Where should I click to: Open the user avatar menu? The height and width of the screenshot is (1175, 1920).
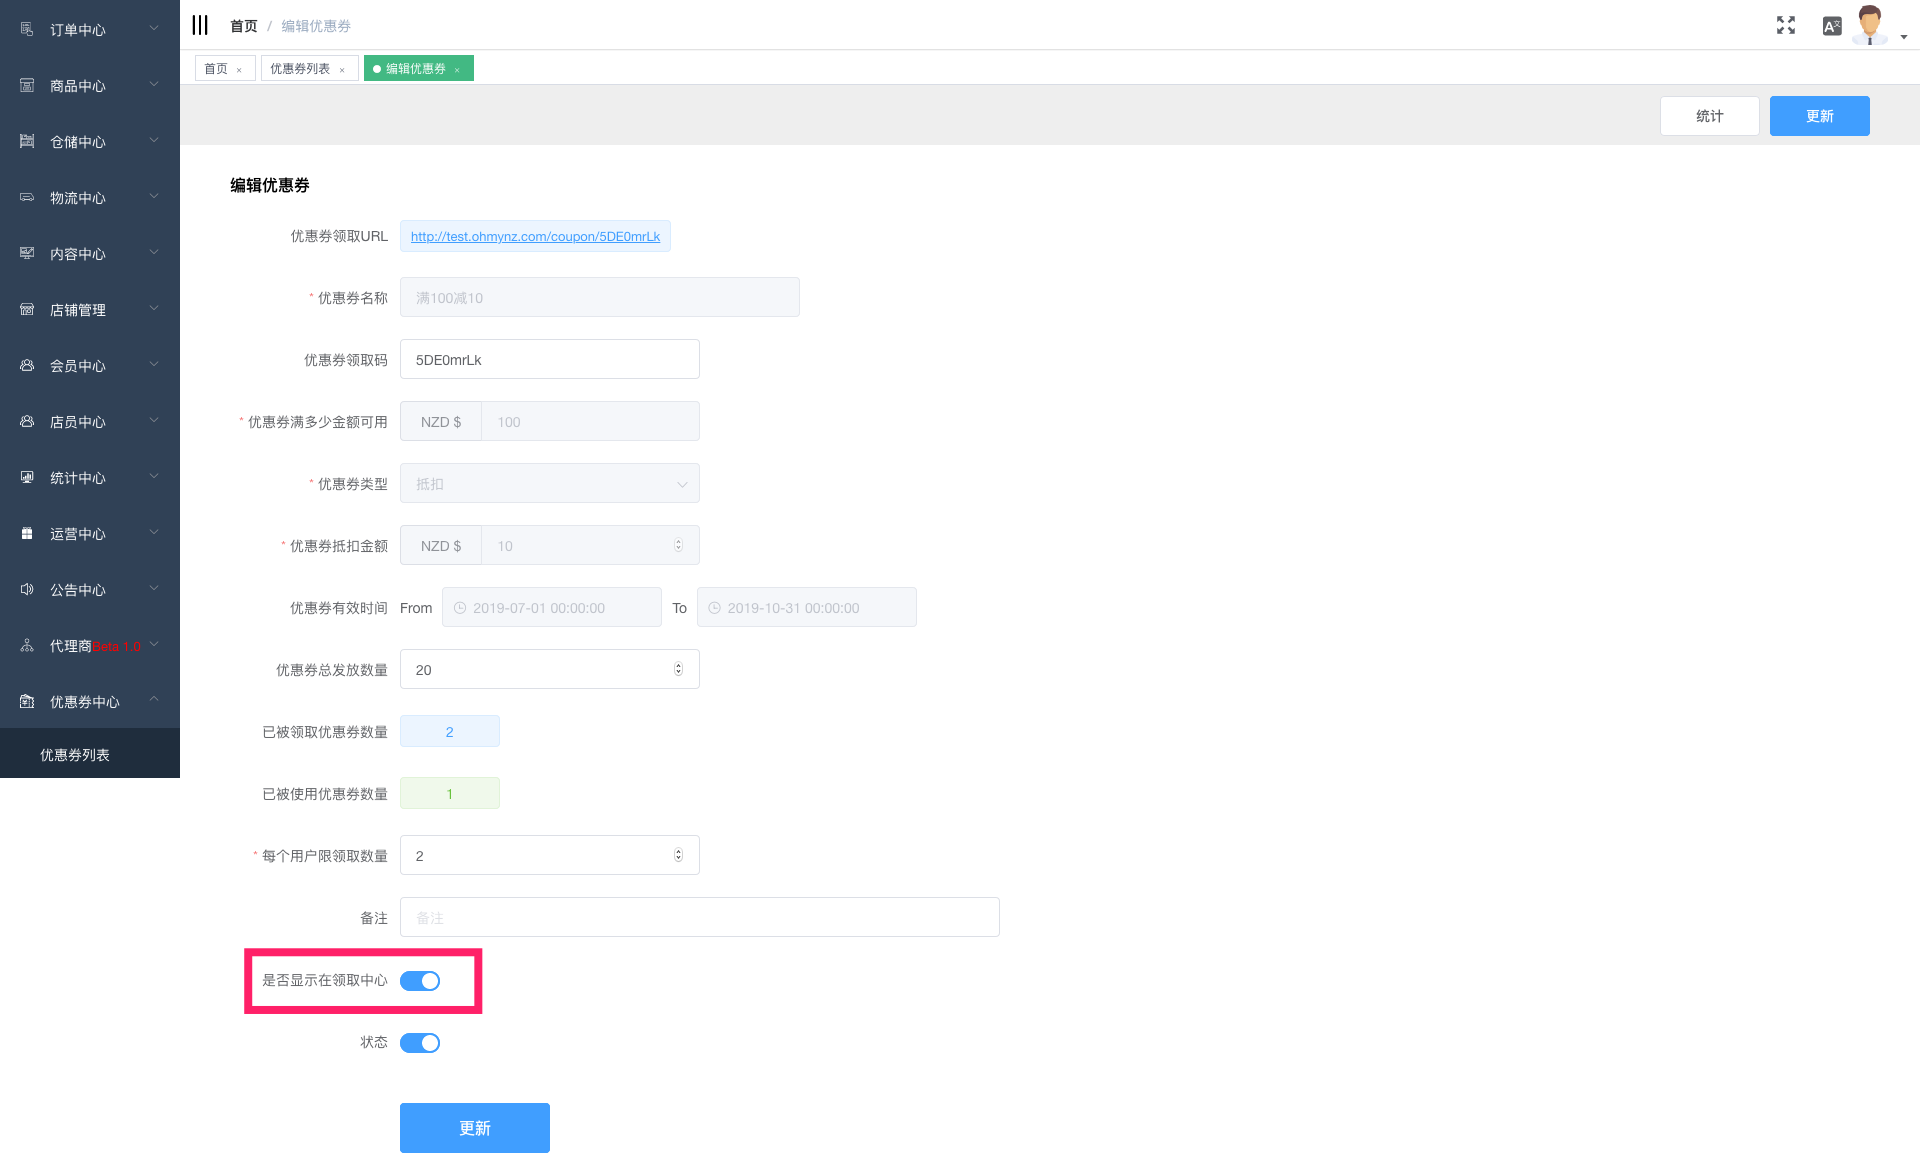(x=1870, y=26)
